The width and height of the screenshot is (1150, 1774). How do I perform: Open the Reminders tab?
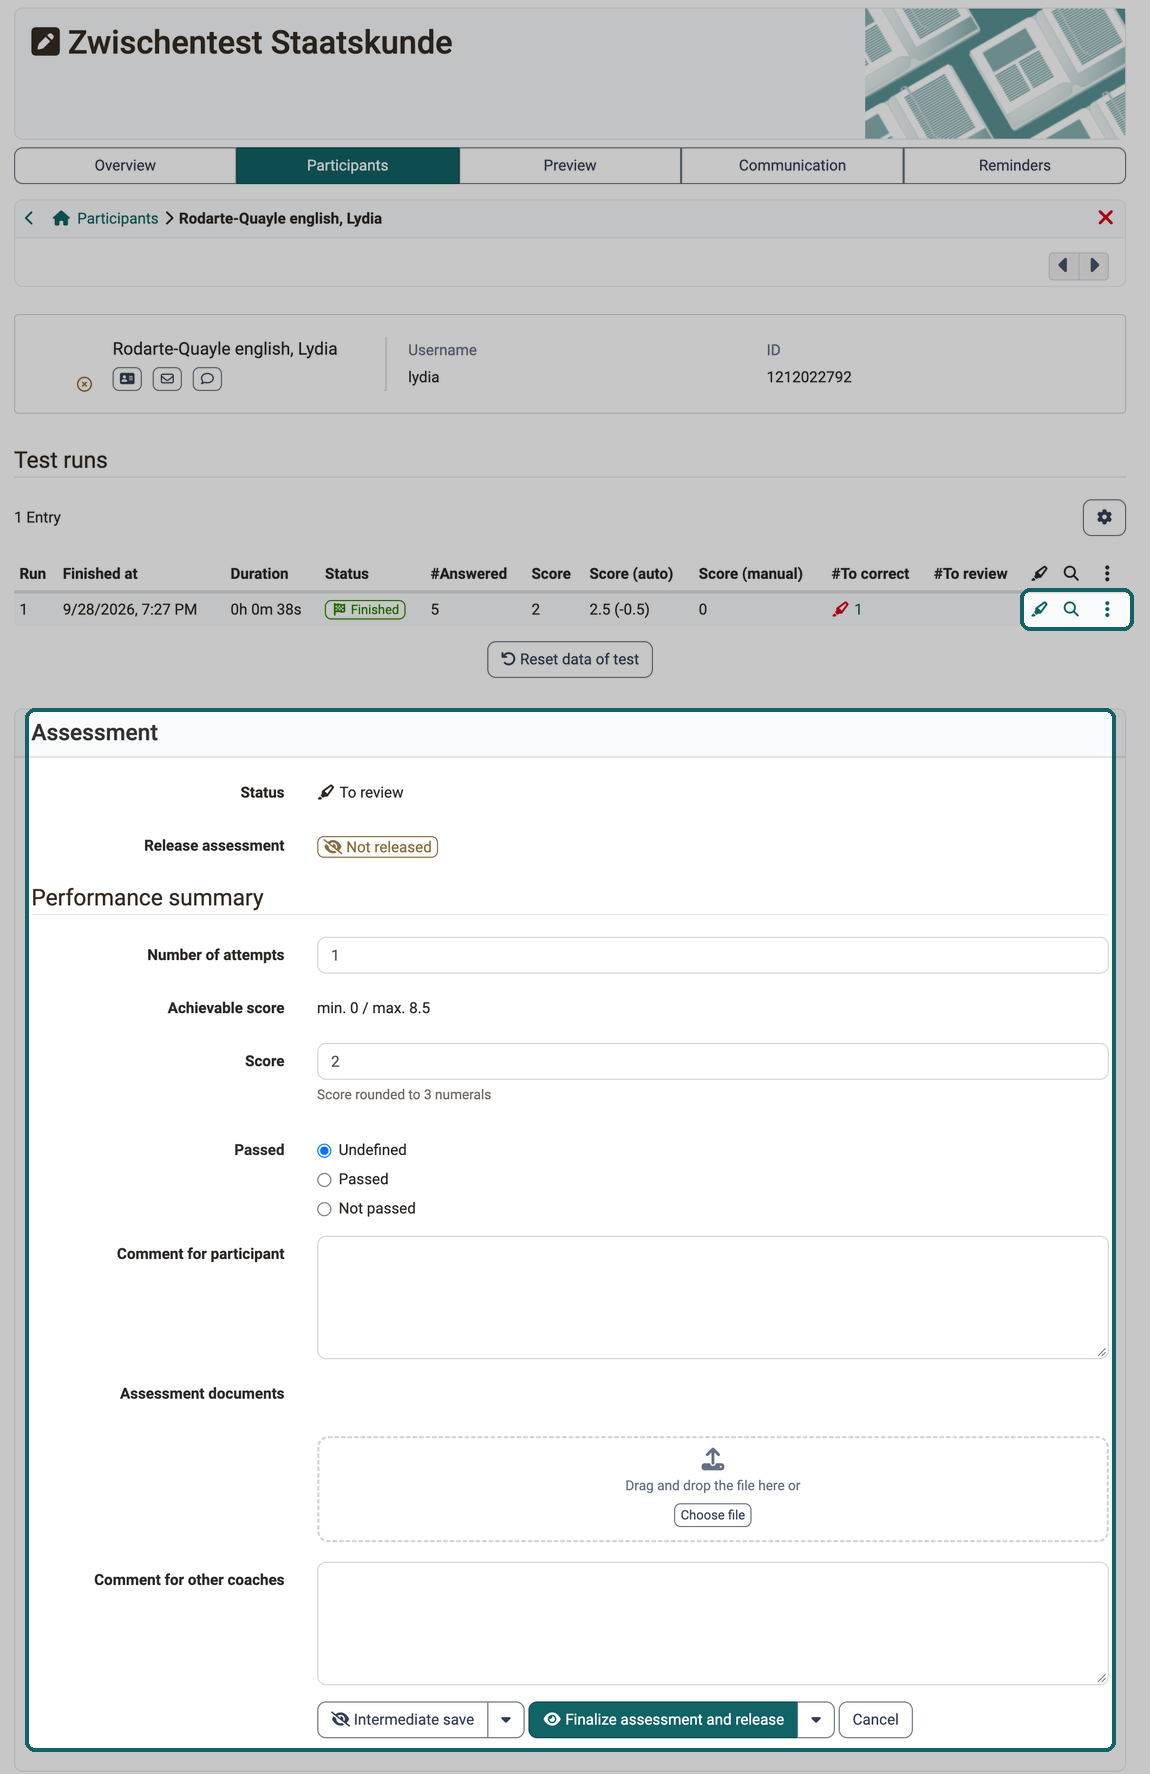click(1014, 166)
